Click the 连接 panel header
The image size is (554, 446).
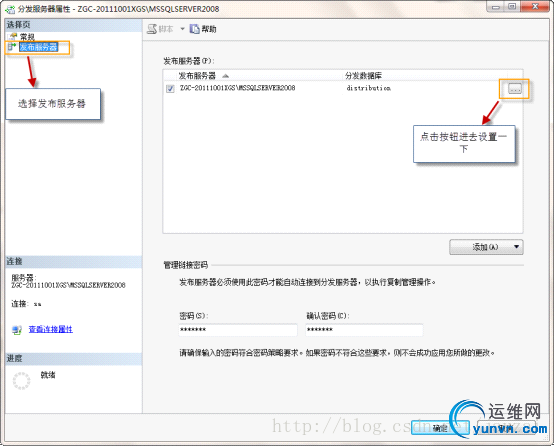click(73, 262)
